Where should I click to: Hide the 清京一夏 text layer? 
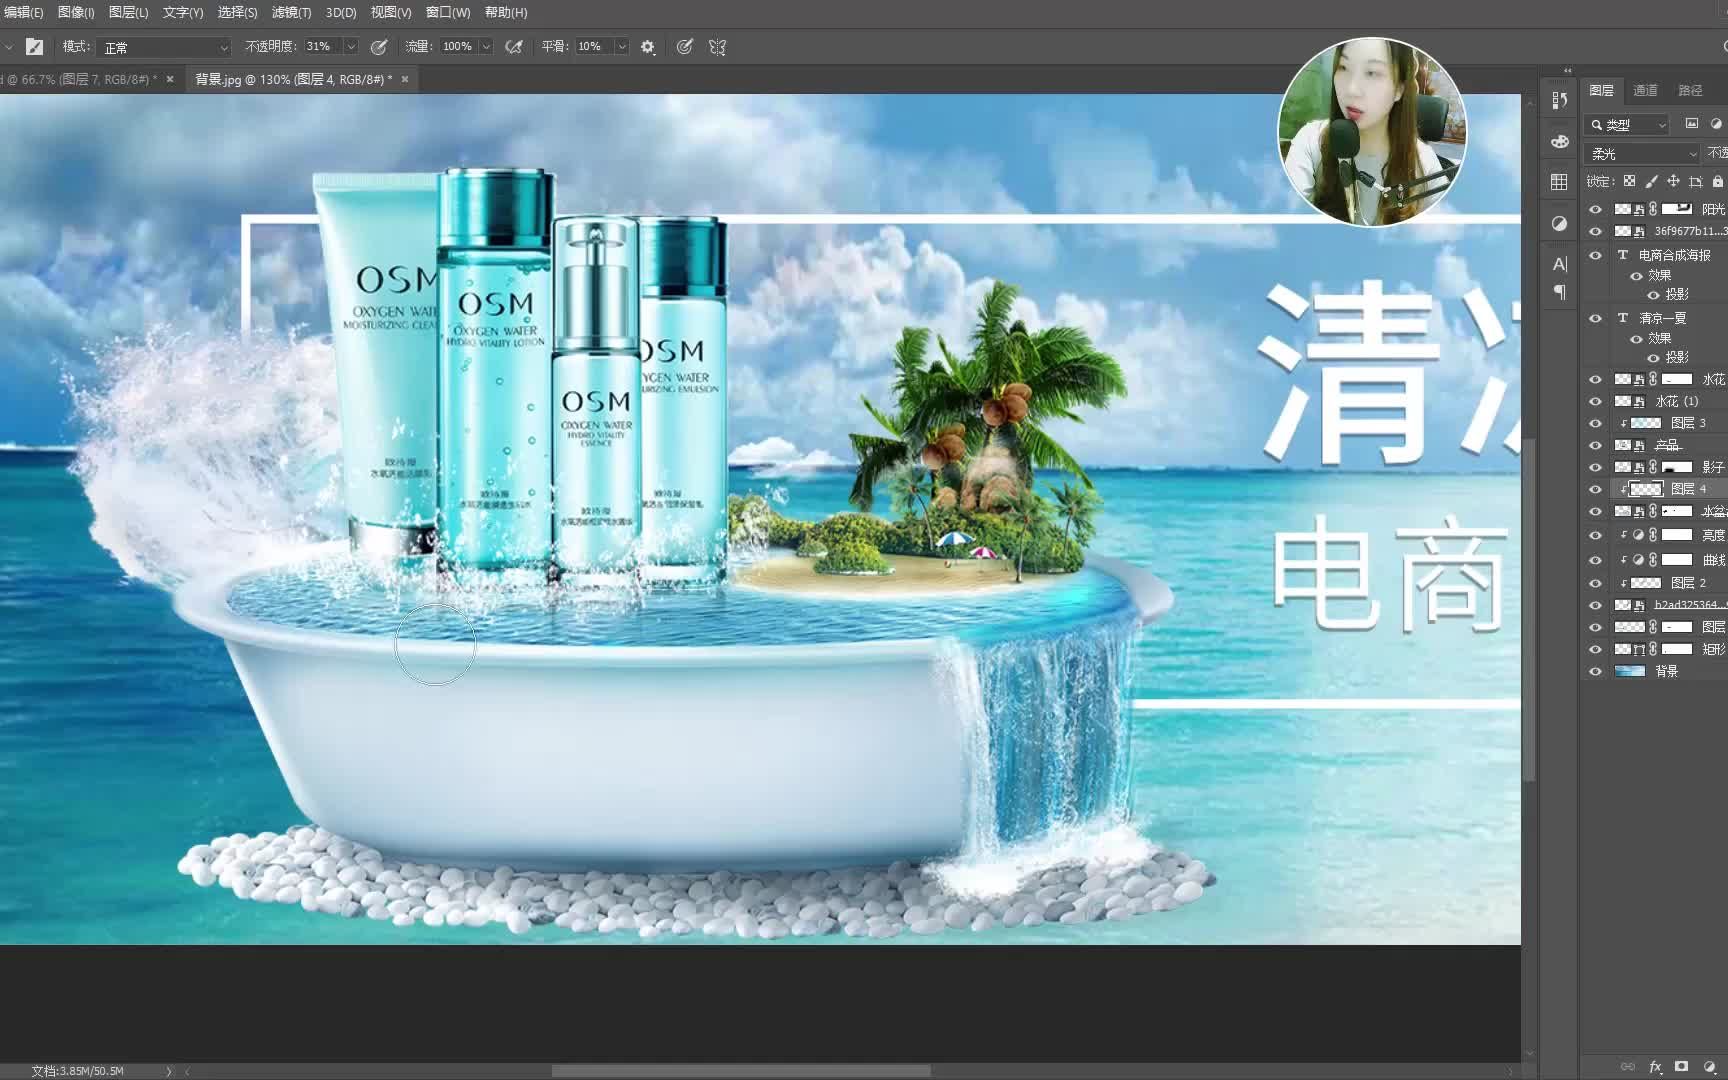[x=1595, y=318]
